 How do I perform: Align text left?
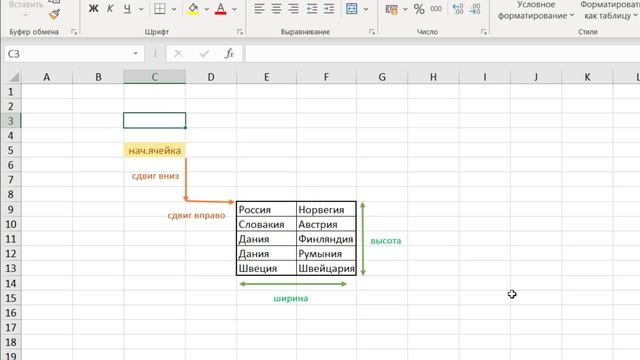[x=259, y=9]
